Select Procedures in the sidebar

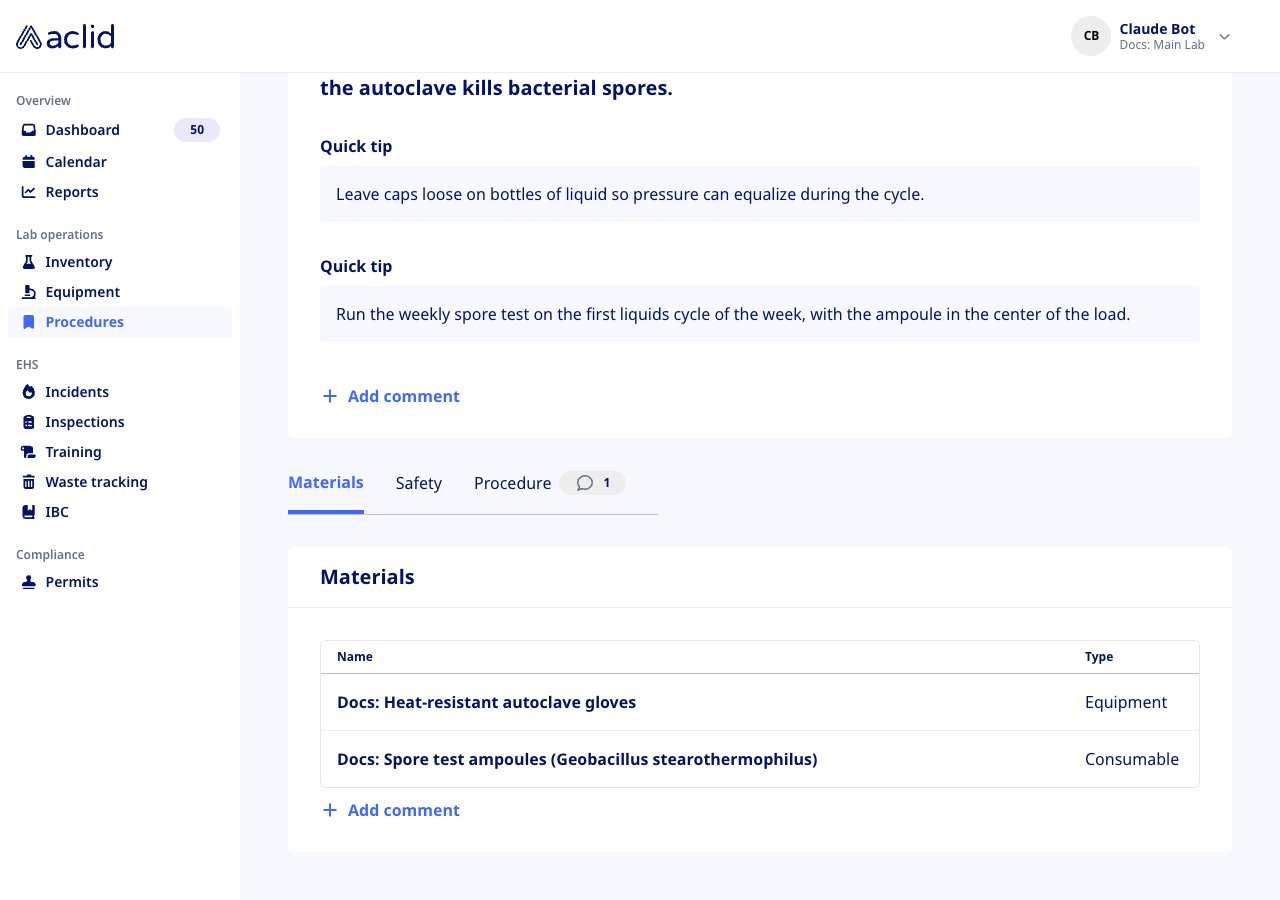point(120,322)
